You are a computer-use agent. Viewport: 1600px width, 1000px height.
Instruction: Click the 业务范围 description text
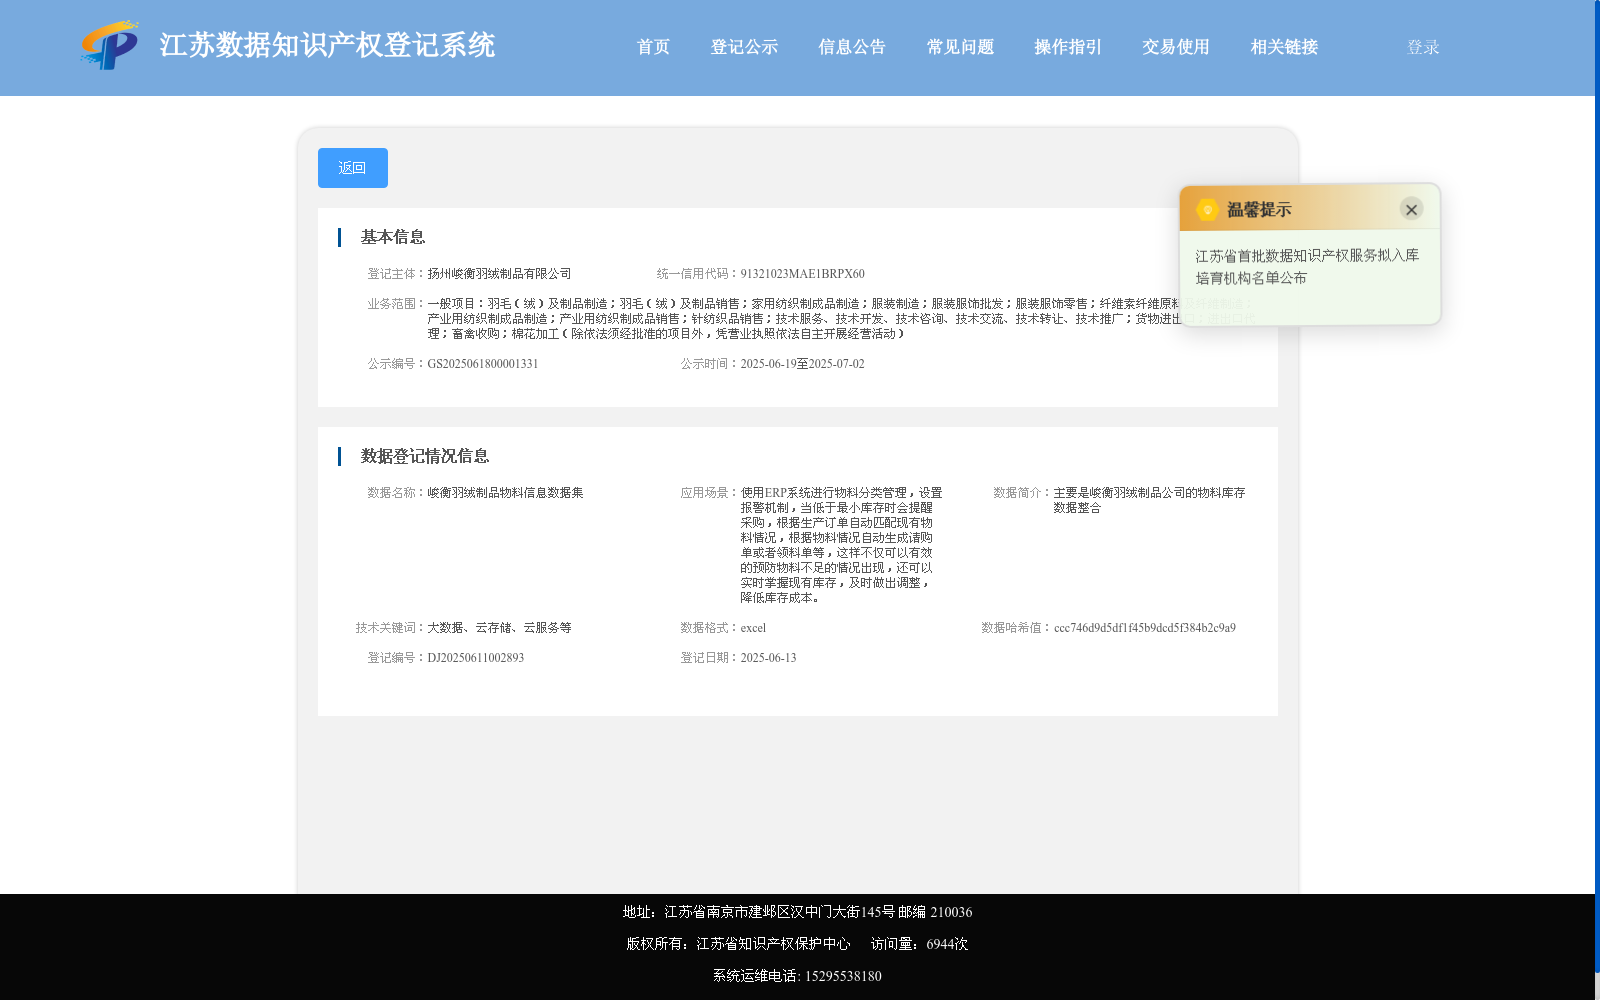[x=840, y=319]
